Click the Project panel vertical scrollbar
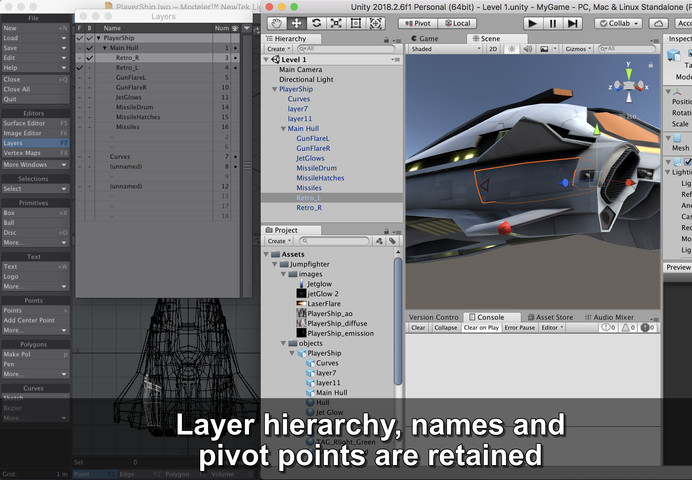 tap(398, 320)
